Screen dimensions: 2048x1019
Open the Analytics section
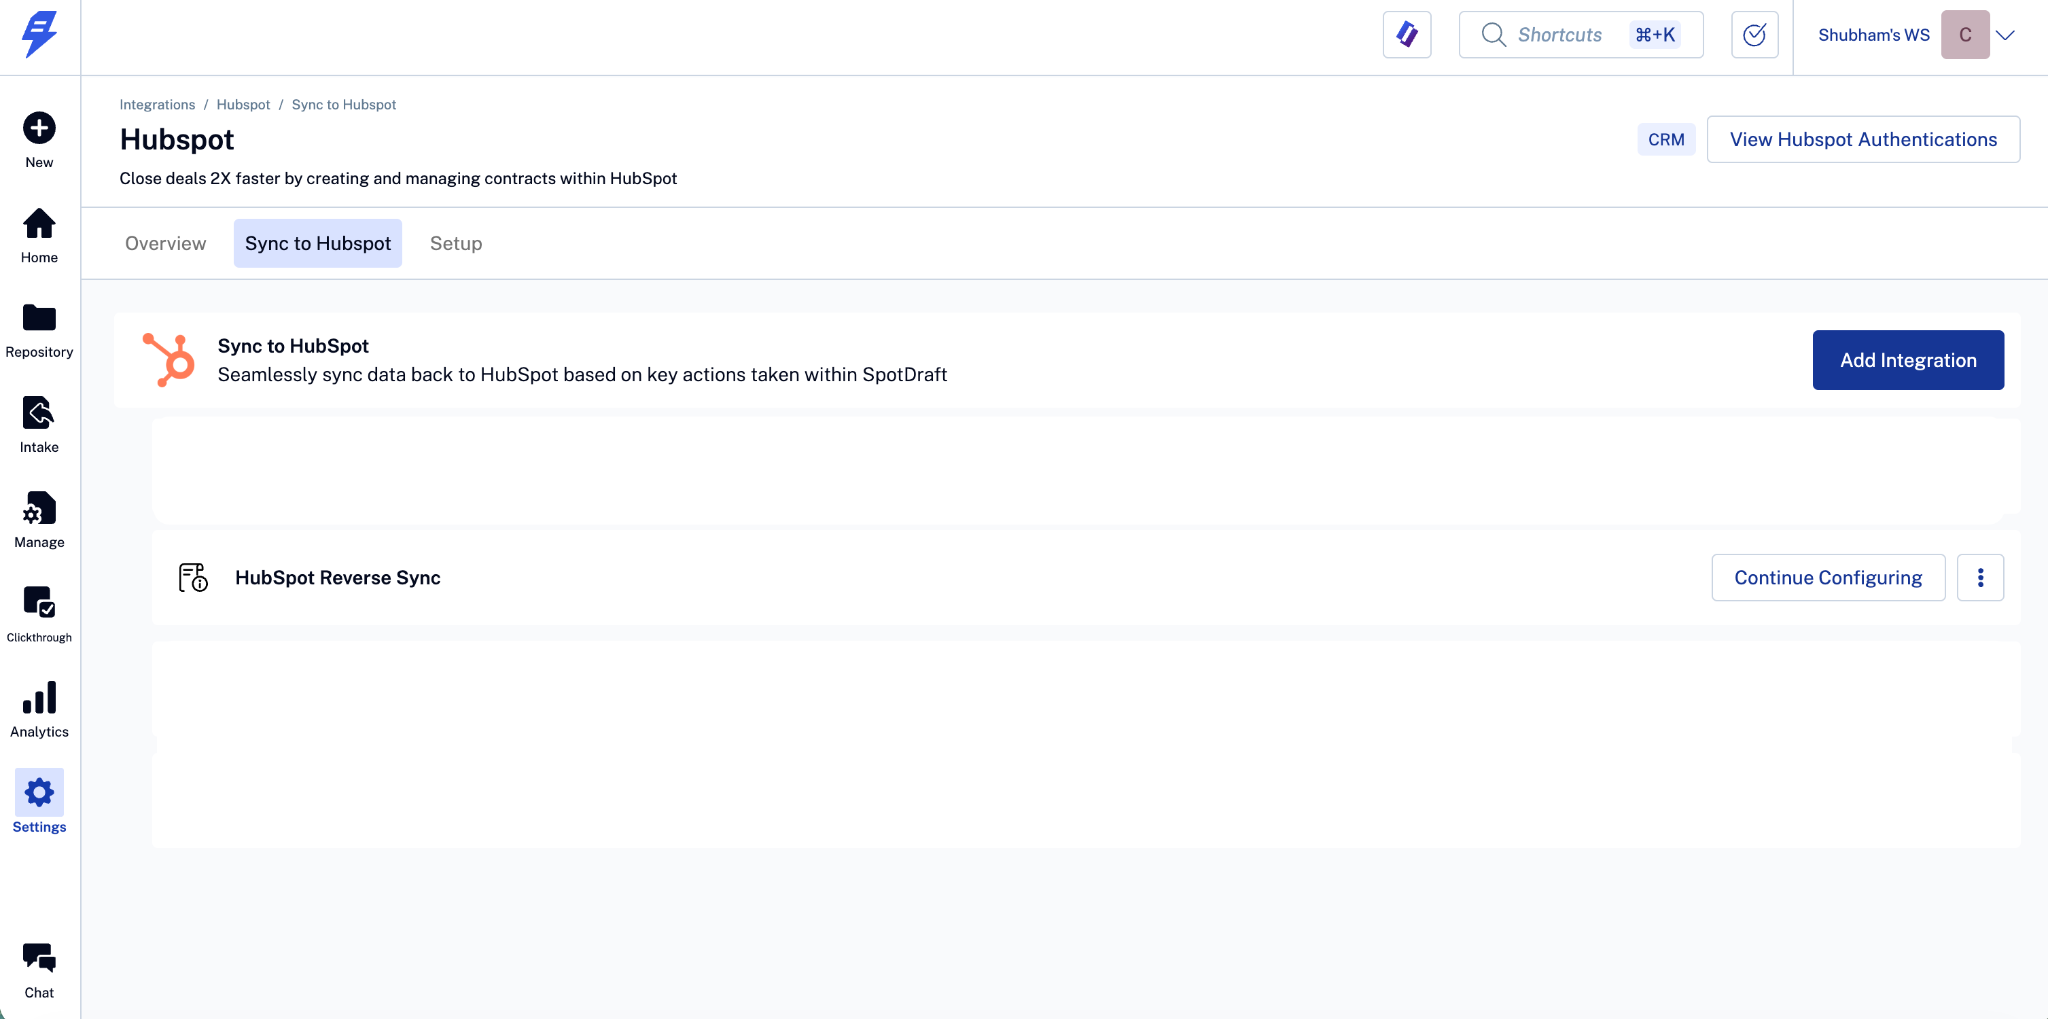39,711
